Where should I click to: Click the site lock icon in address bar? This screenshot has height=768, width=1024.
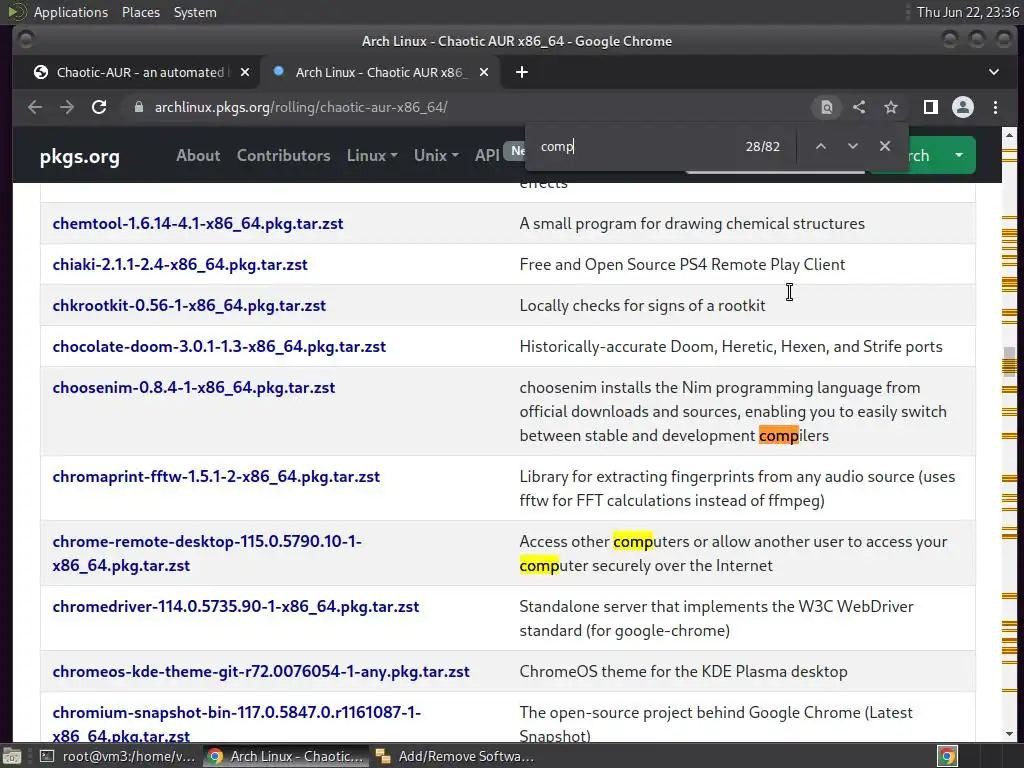138,107
